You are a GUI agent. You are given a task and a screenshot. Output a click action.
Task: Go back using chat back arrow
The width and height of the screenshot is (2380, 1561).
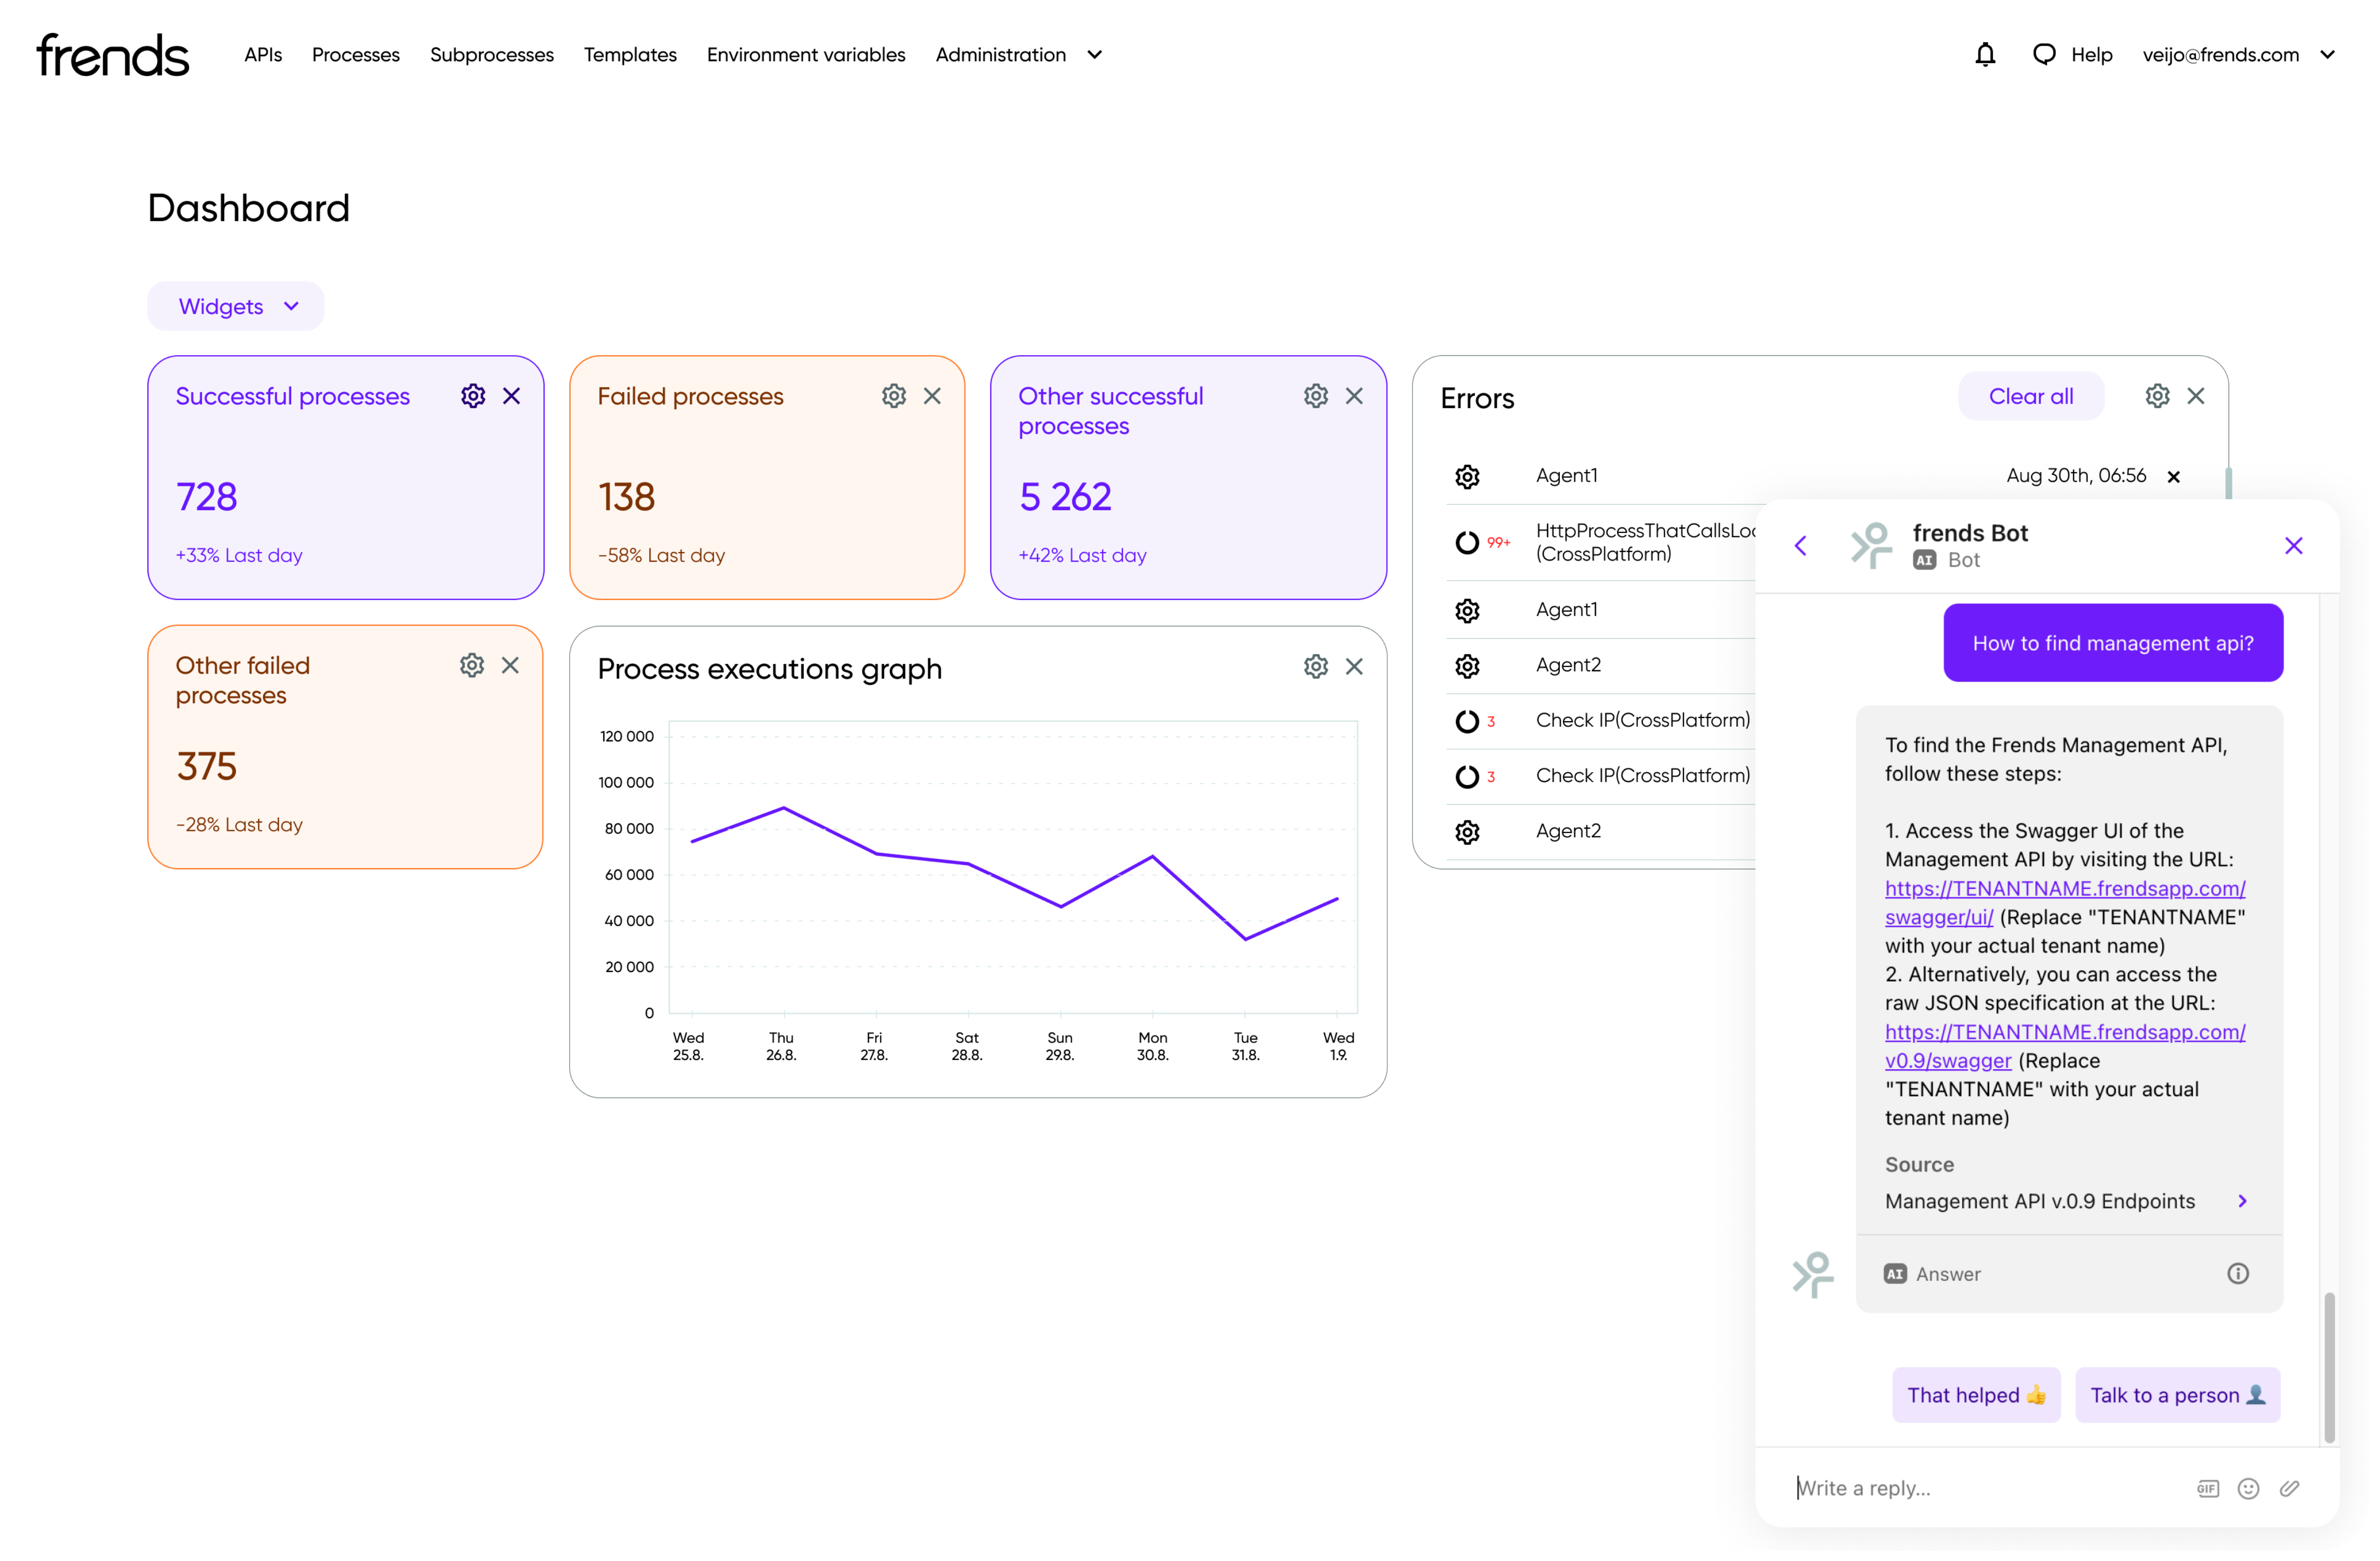click(1801, 545)
